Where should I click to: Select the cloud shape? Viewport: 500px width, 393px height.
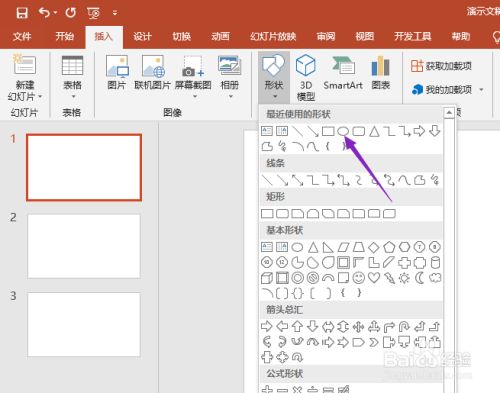435,277
